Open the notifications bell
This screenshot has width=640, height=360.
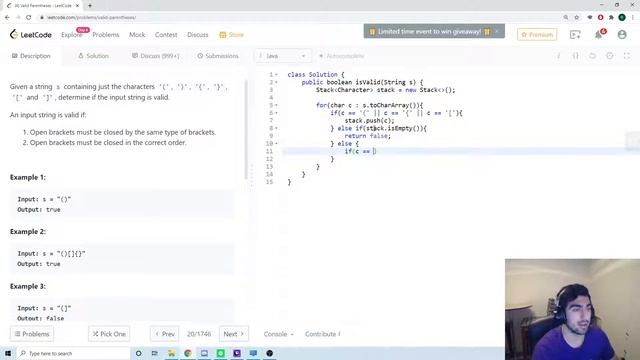coord(598,35)
